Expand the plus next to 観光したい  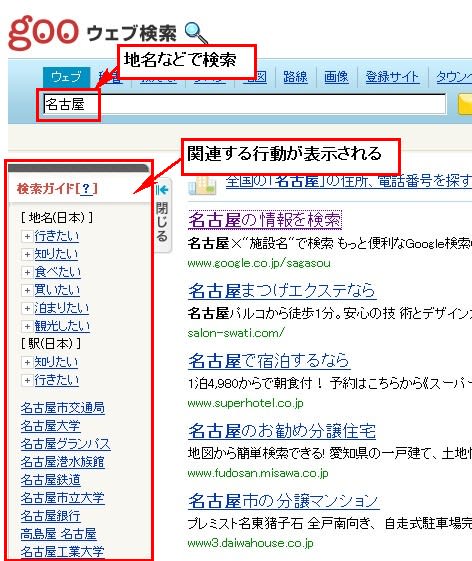click(x=27, y=326)
